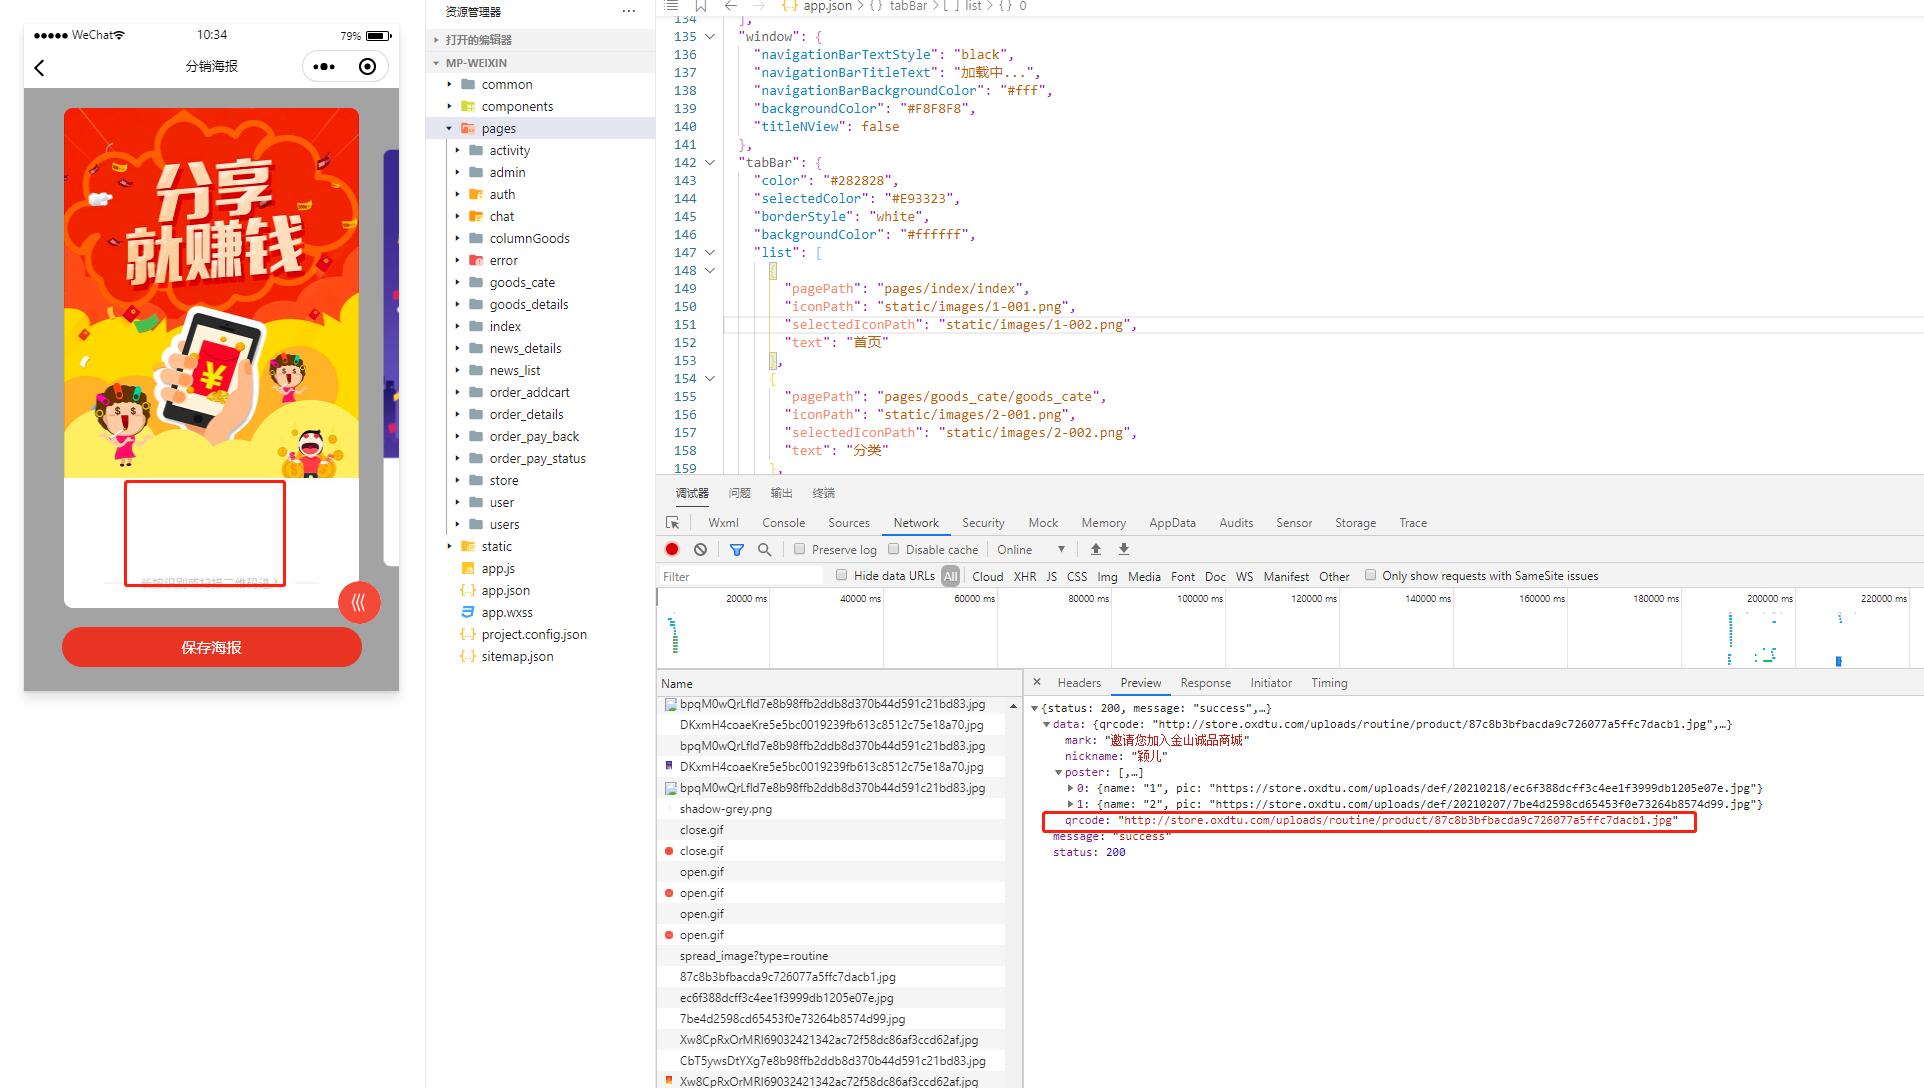This screenshot has width=1924, height=1088.
Task: Expand the static folder
Action: (496, 546)
